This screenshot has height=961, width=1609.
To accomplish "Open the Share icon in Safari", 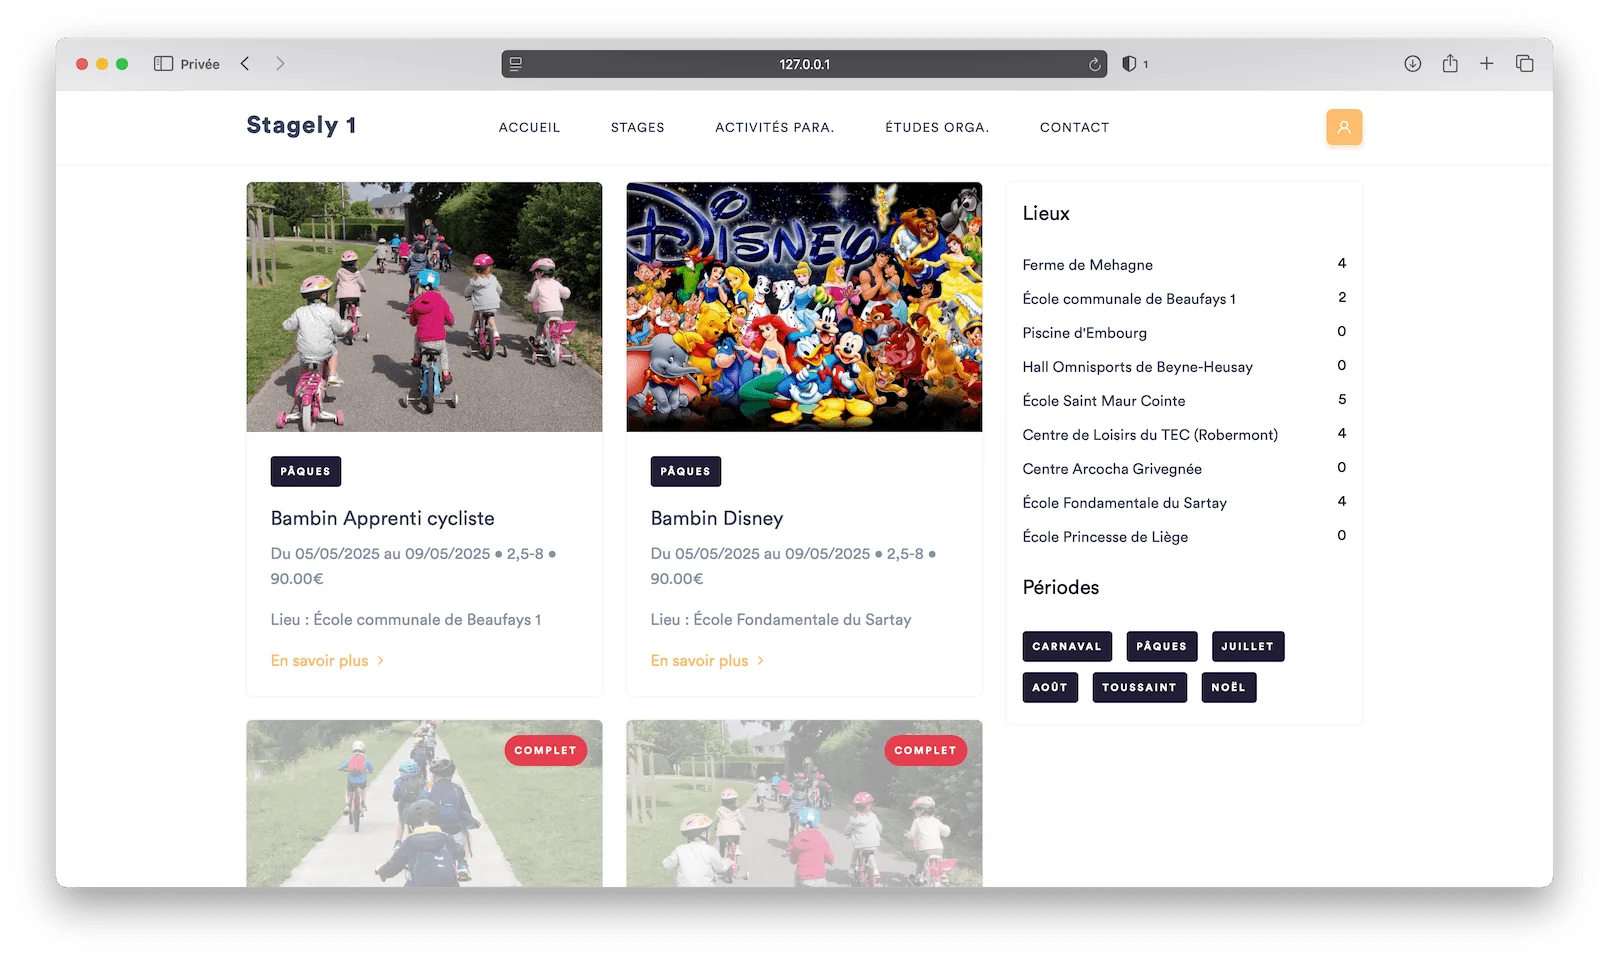I will click(x=1450, y=63).
